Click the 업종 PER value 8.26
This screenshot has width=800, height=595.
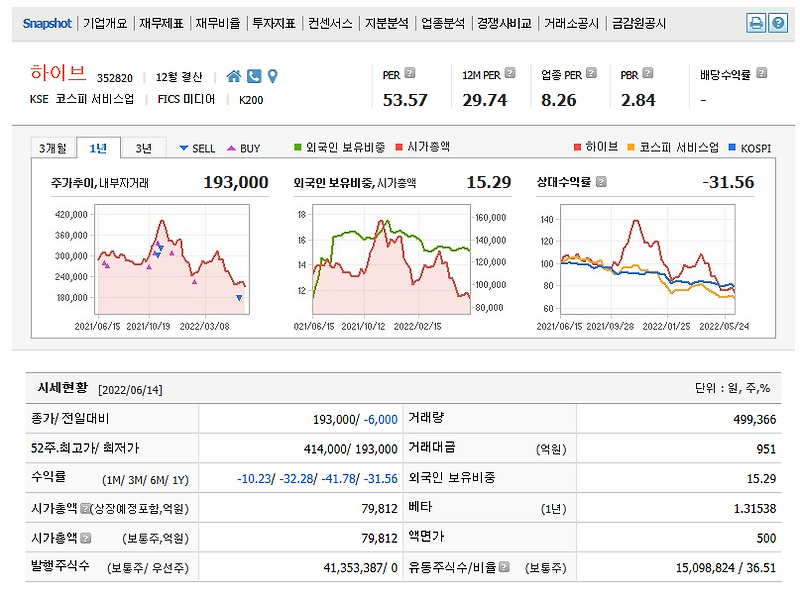coord(559,100)
